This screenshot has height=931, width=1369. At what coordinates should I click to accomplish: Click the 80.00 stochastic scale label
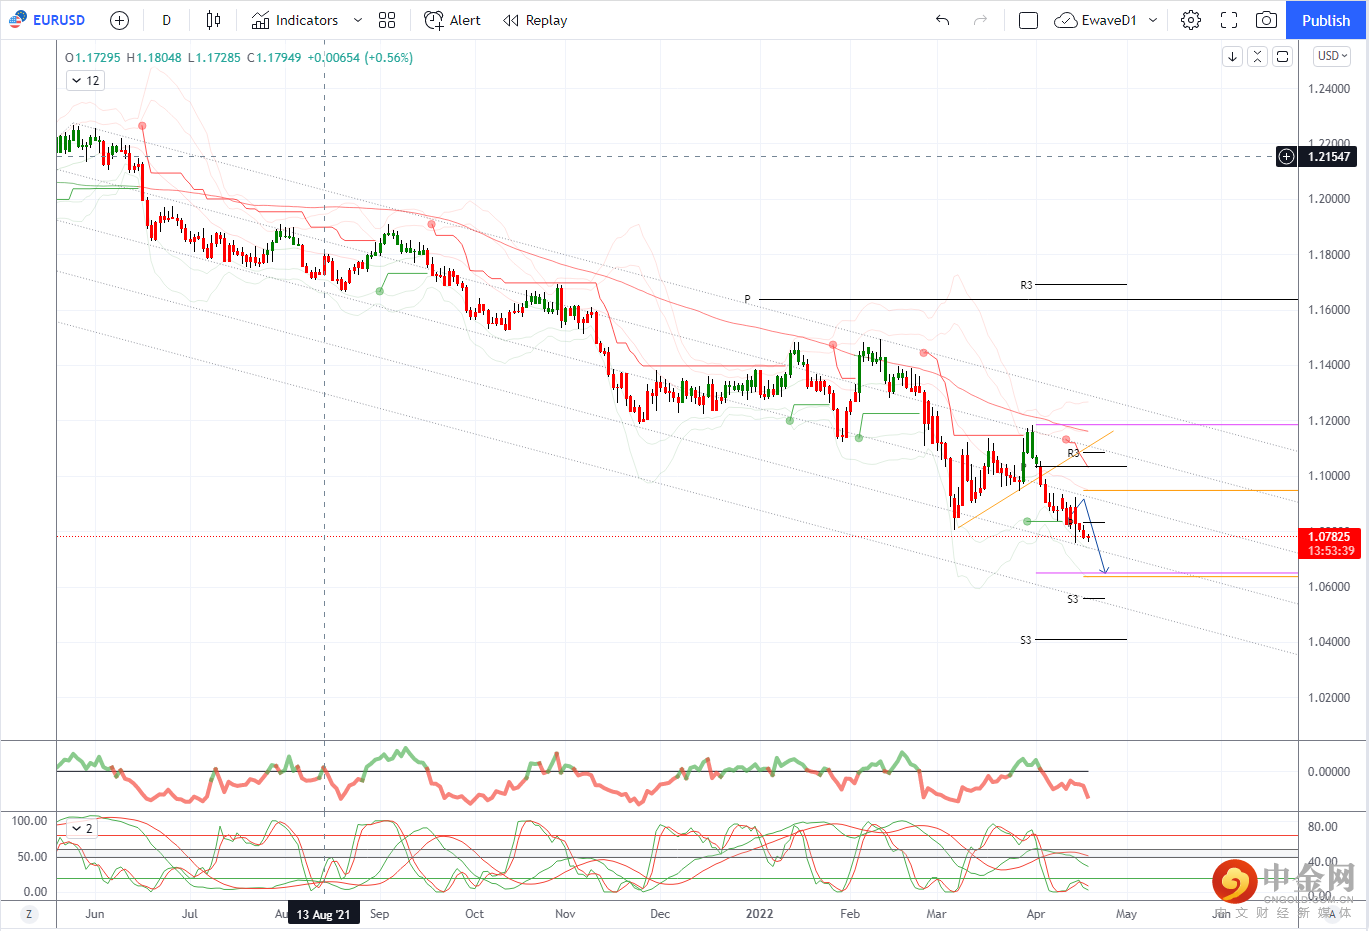tap(1322, 827)
